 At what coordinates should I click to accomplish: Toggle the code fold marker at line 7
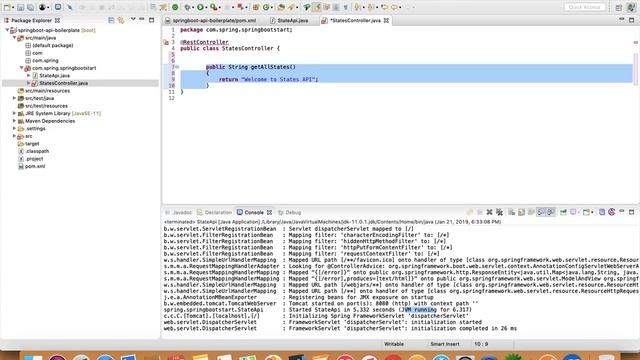tap(177, 67)
